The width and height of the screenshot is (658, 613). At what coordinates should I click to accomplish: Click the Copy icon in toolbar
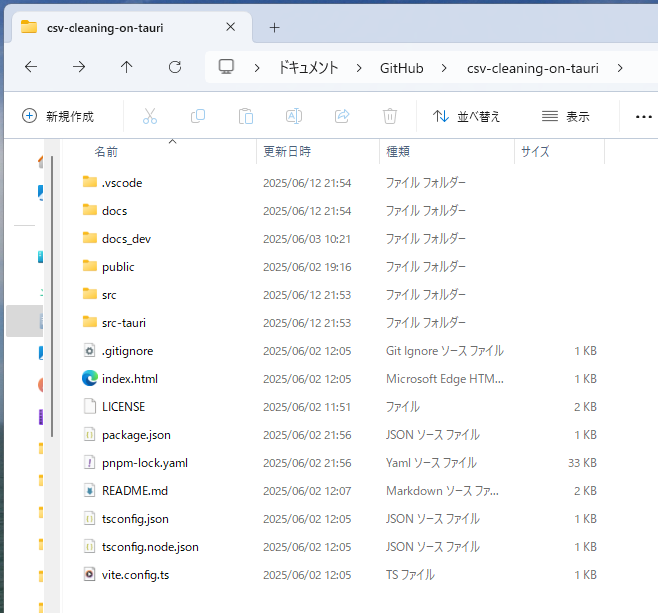pos(198,116)
